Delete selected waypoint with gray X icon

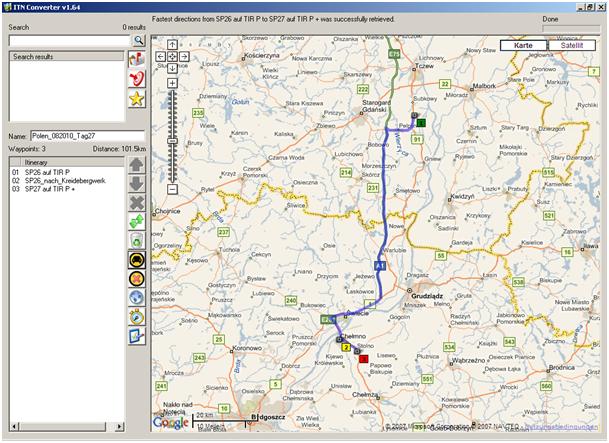[x=137, y=203]
